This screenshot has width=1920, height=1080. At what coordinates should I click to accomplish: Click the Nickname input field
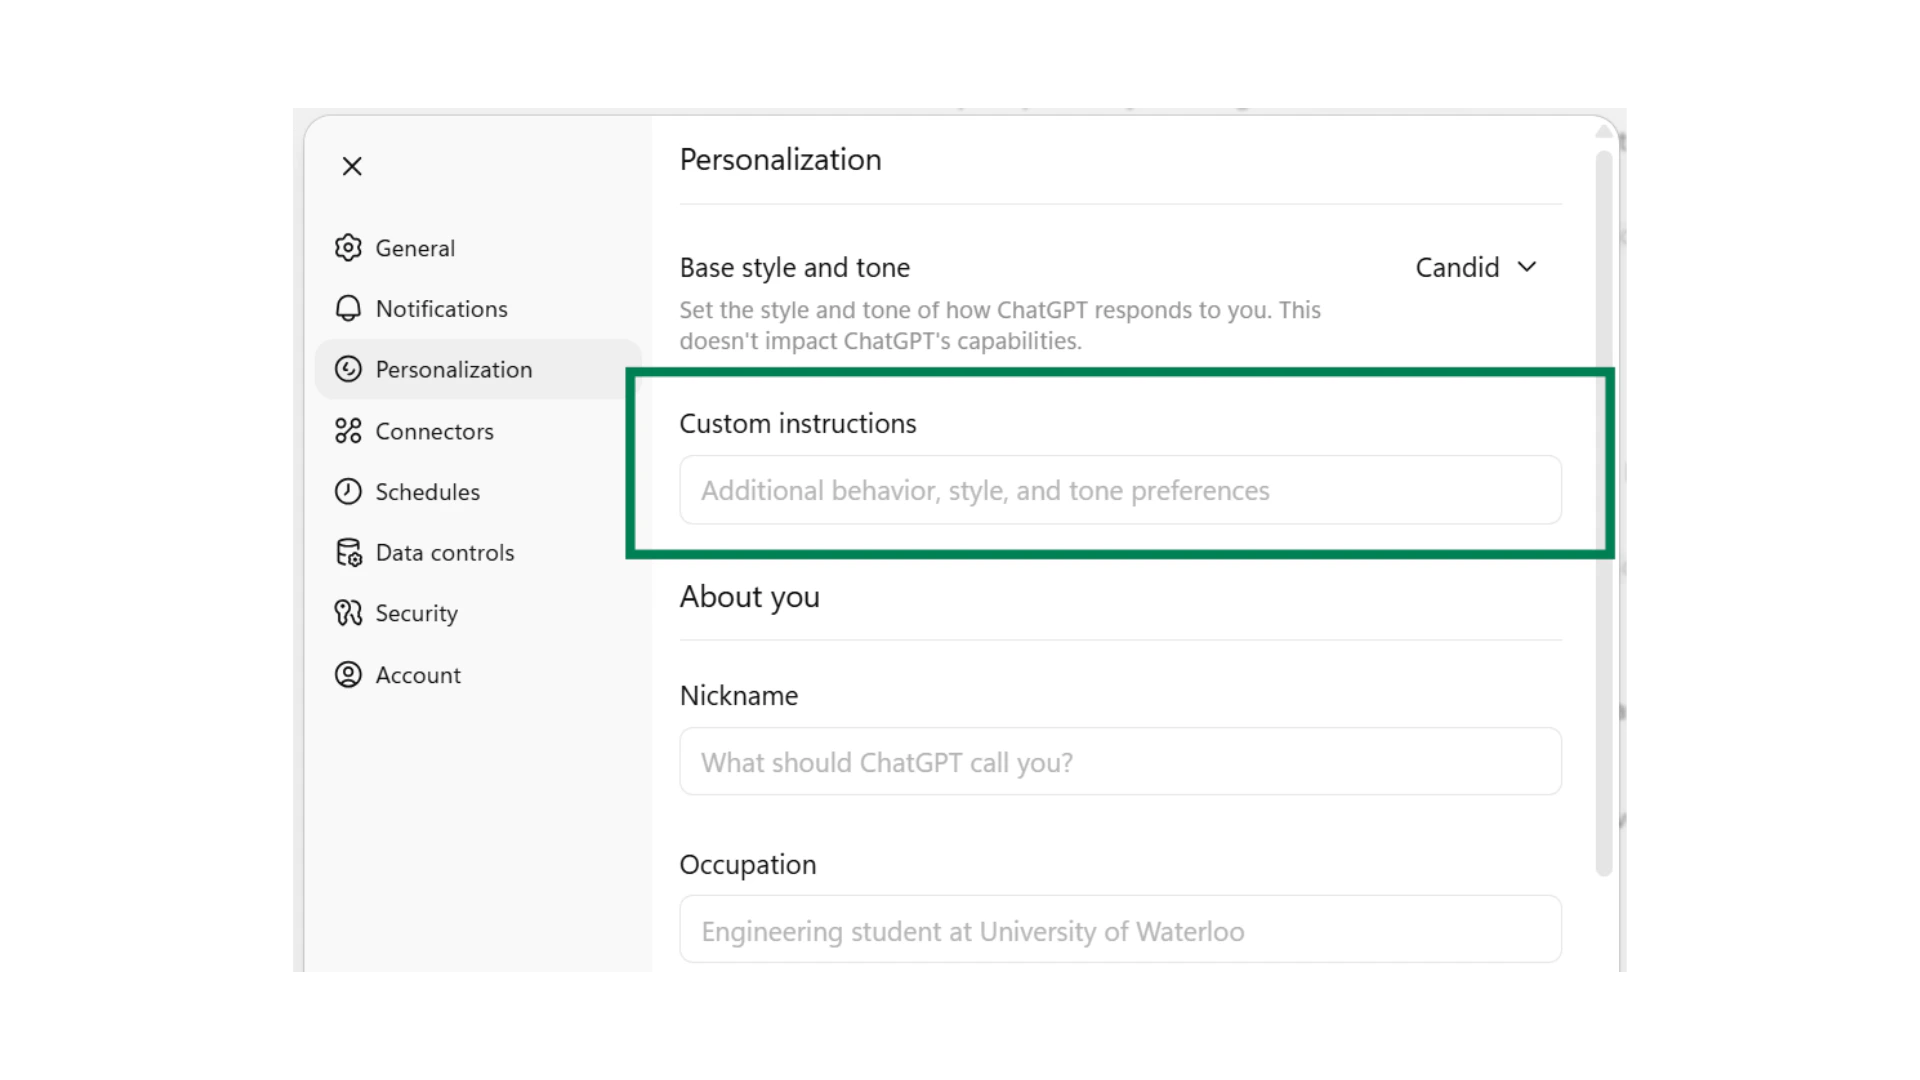coord(1119,762)
